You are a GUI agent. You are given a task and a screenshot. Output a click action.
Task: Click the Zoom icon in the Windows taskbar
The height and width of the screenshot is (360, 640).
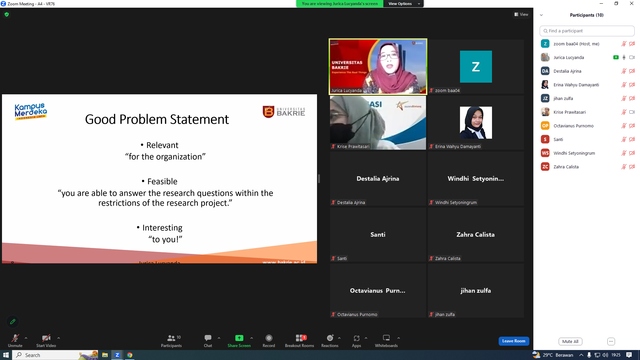pos(117,355)
